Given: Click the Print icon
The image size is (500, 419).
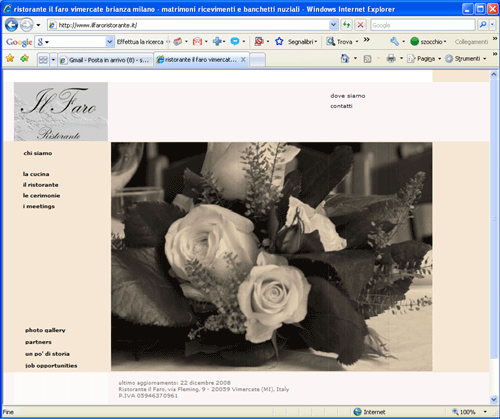Looking at the screenshot, I should 391,59.
